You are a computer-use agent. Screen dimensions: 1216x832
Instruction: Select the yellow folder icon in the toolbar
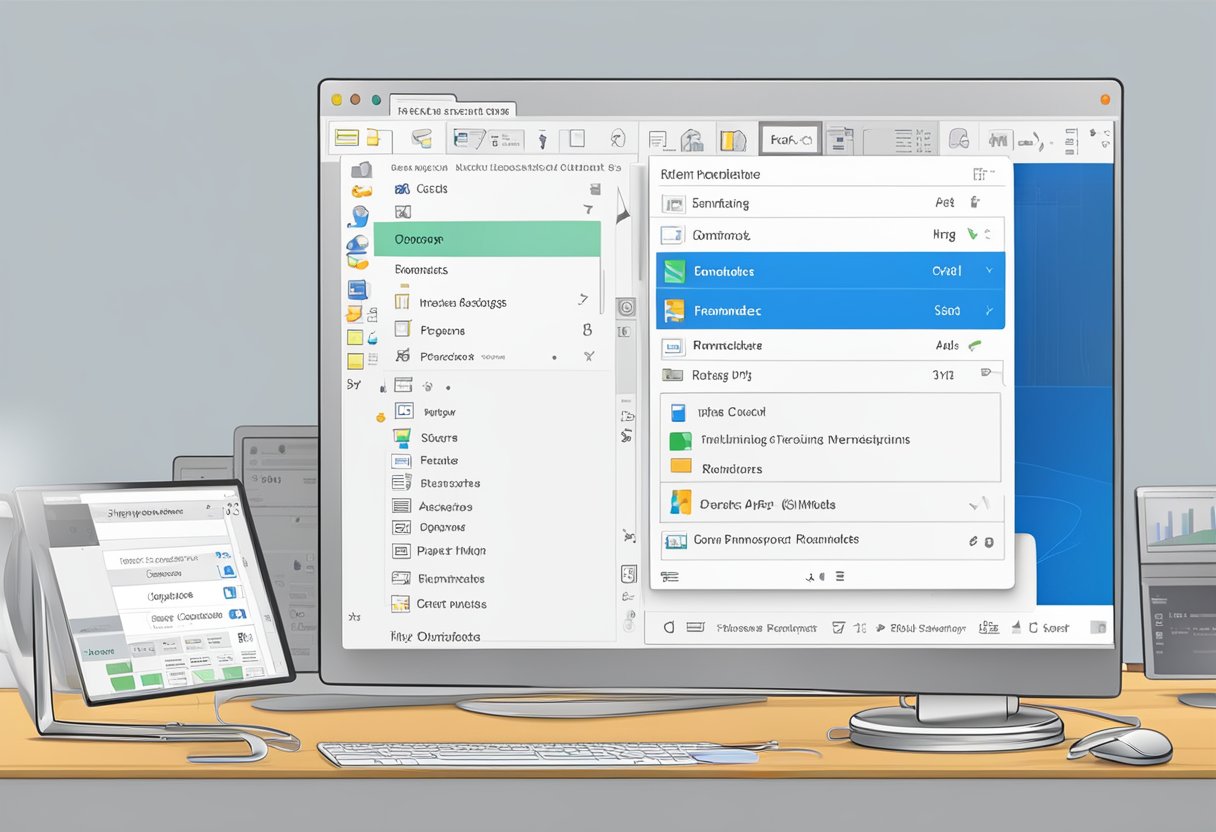[x=372, y=139]
